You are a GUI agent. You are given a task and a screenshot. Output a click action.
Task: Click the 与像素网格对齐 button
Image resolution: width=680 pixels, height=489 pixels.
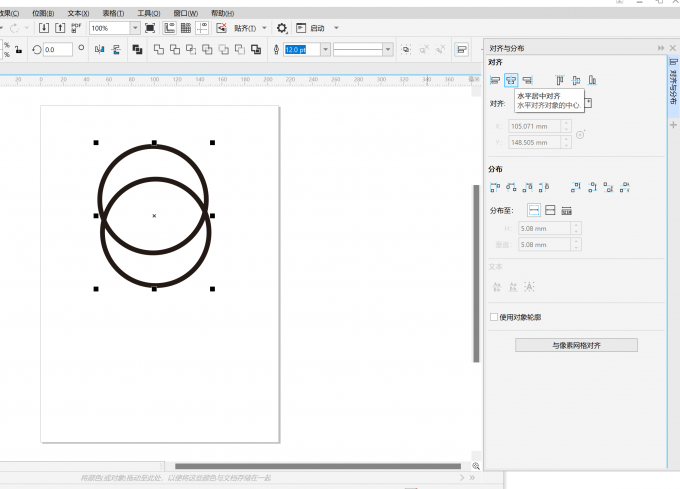(x=576, y=345)
